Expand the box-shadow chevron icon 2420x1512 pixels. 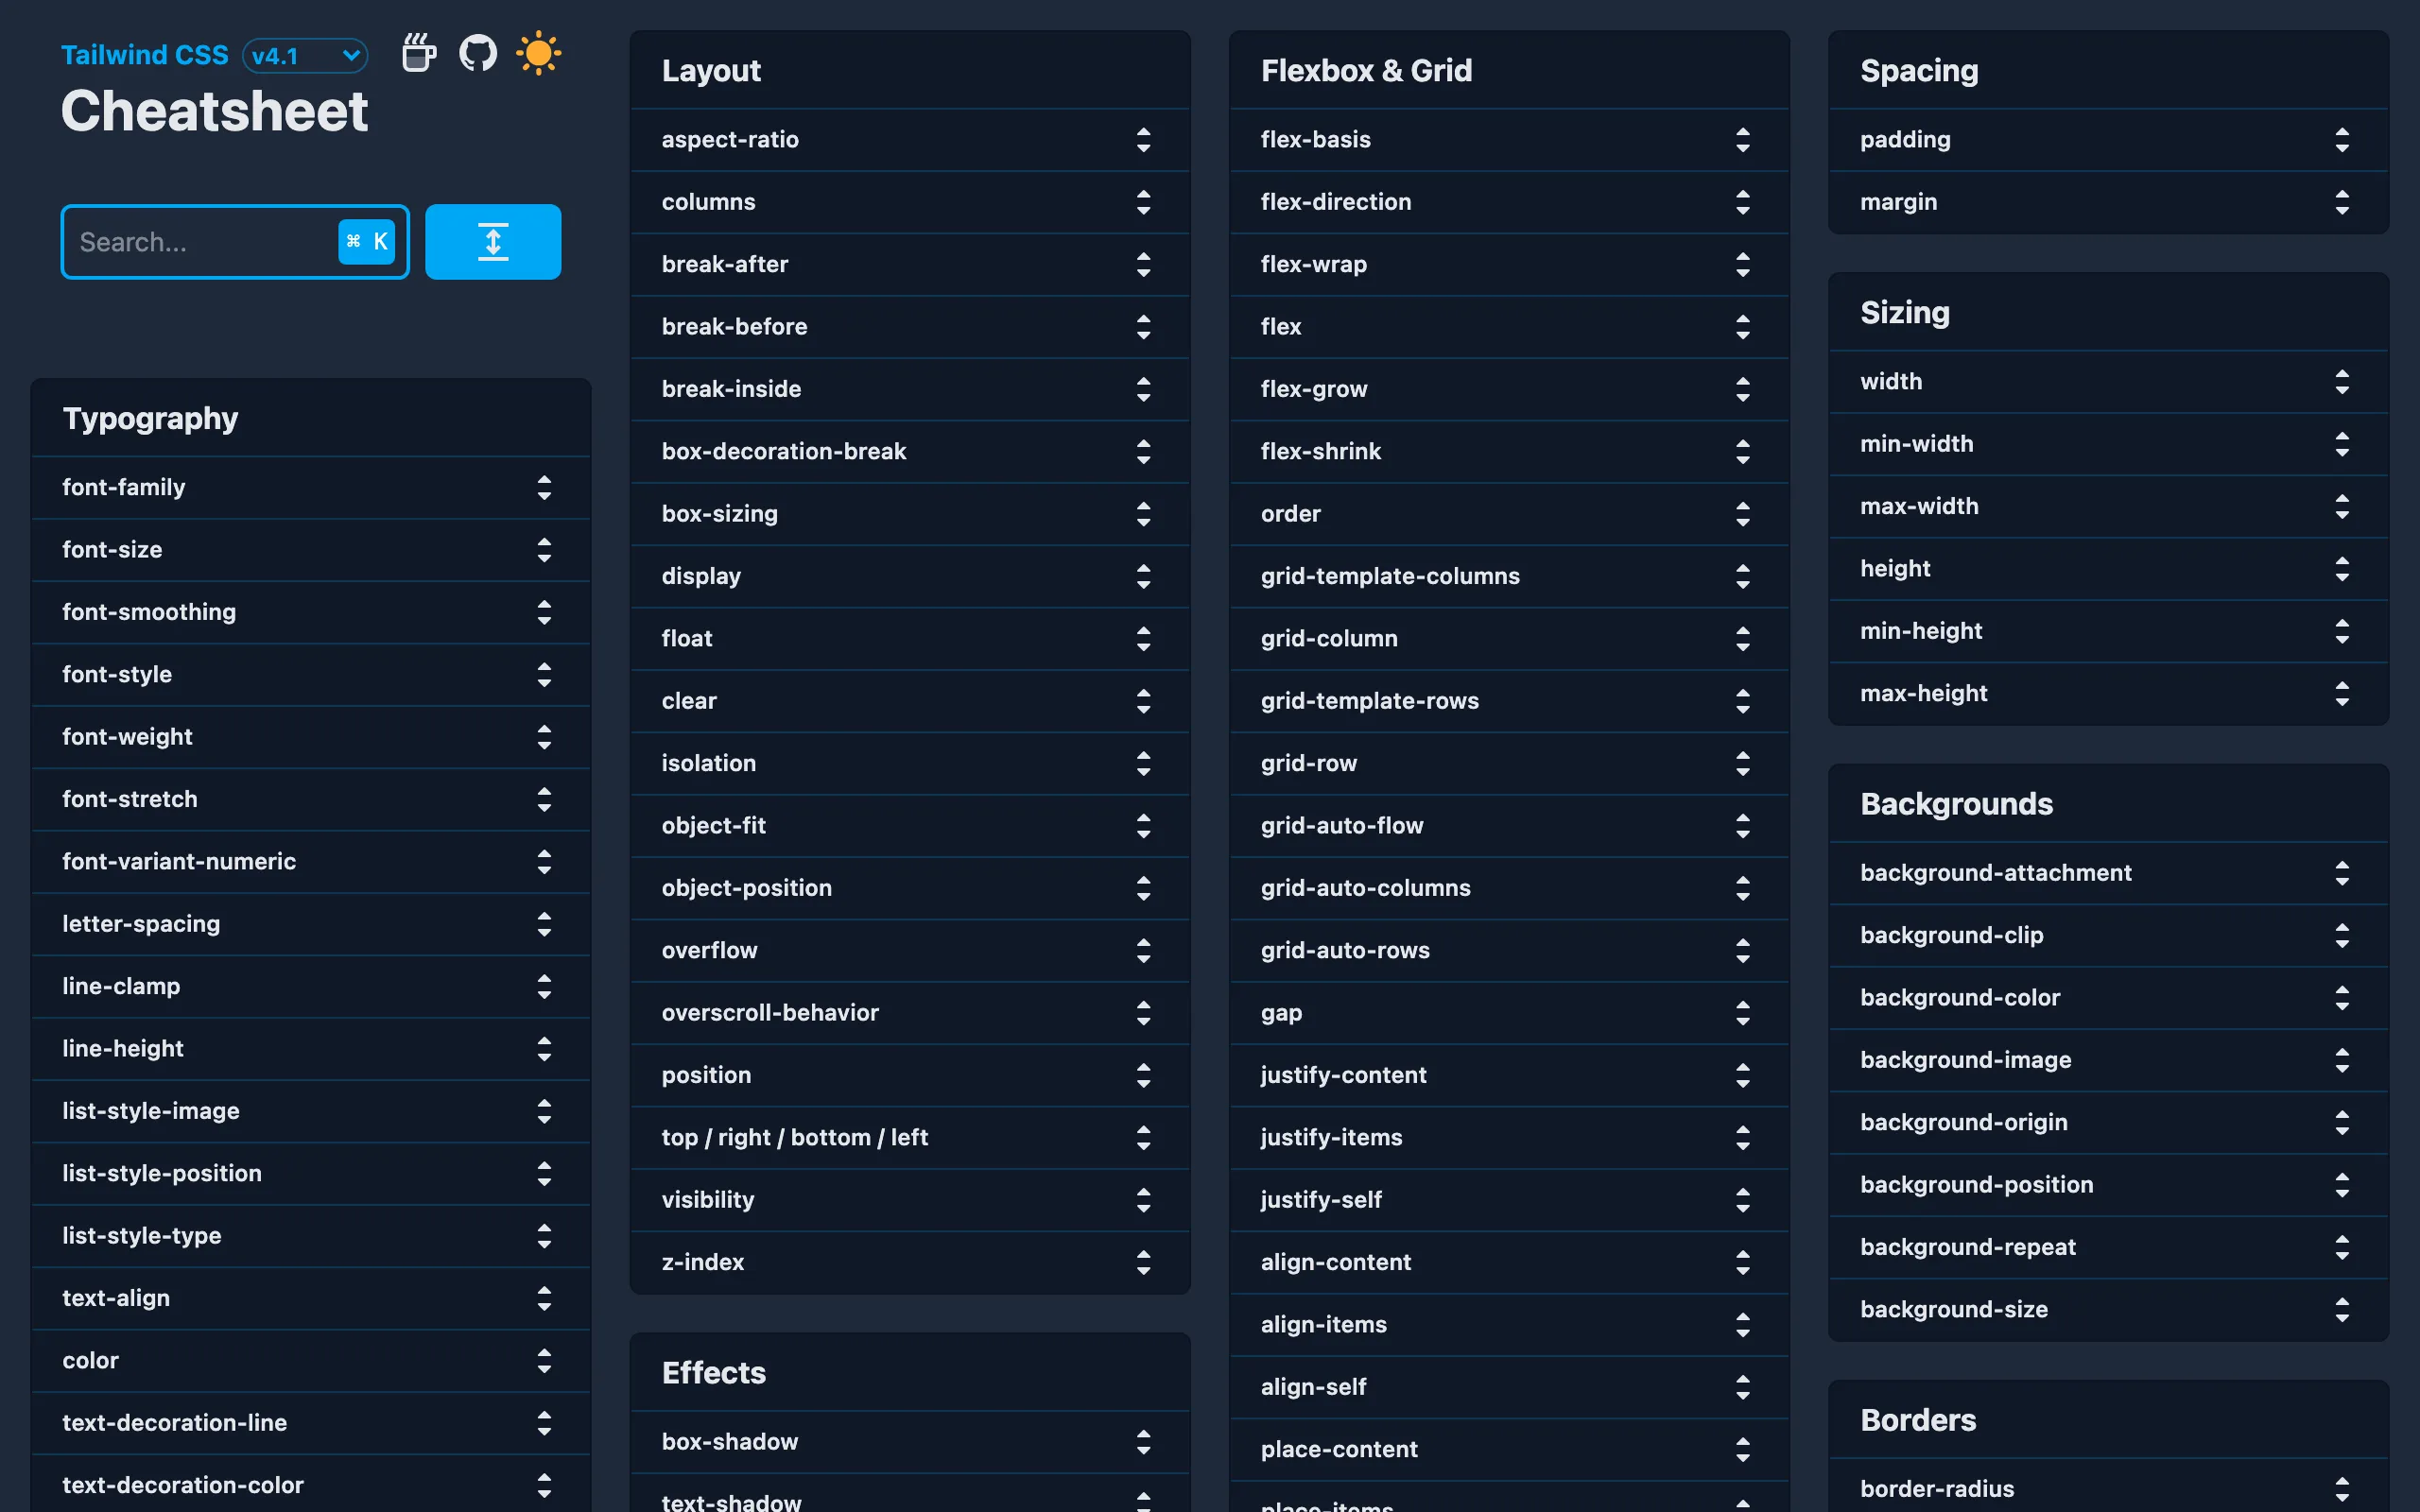click(1143, 1442)
